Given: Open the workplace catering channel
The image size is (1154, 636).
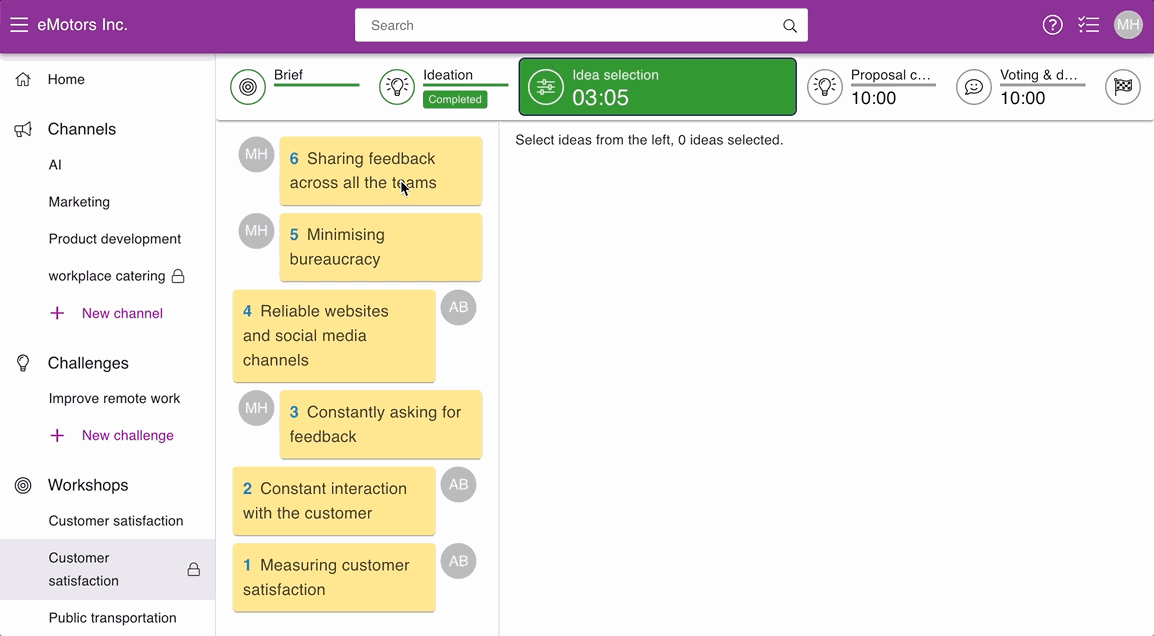Looking at the screenshot, I should click(x=107, y=276).
